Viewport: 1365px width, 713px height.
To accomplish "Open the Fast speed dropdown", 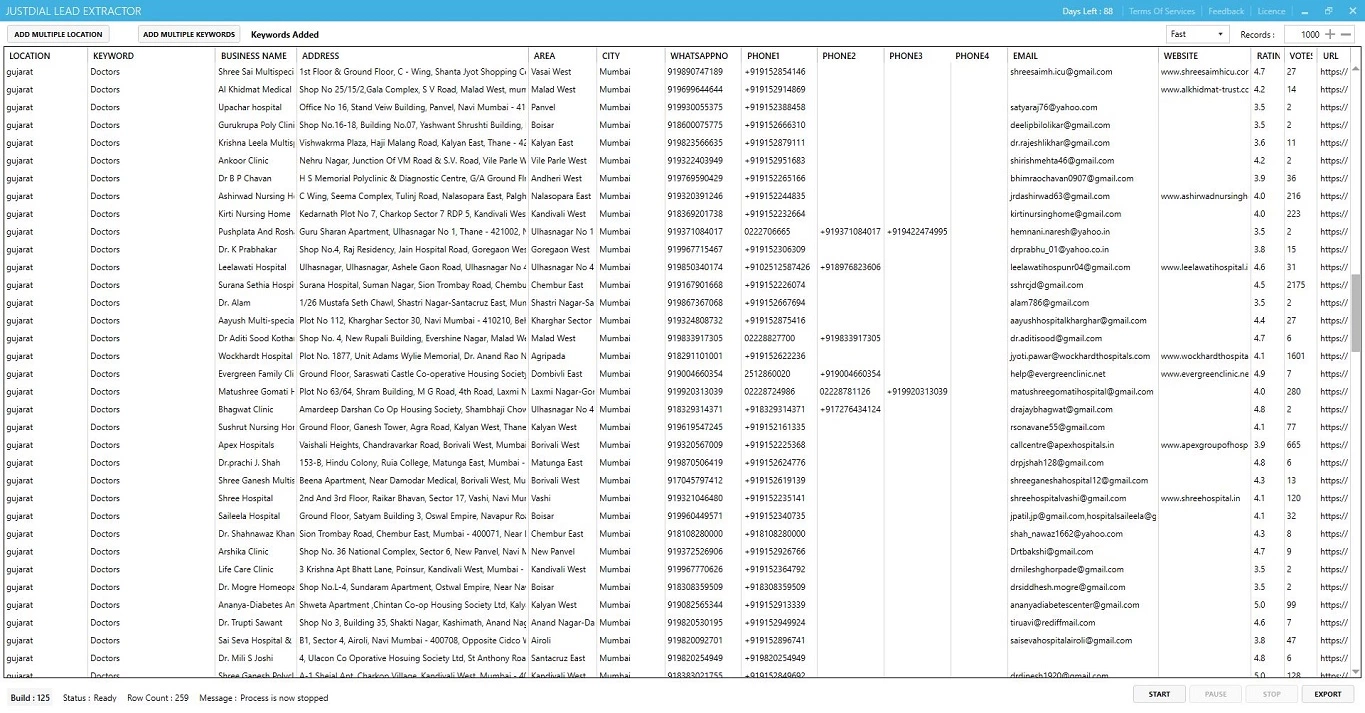I will pyautogui.click(x=1197, y=34).
